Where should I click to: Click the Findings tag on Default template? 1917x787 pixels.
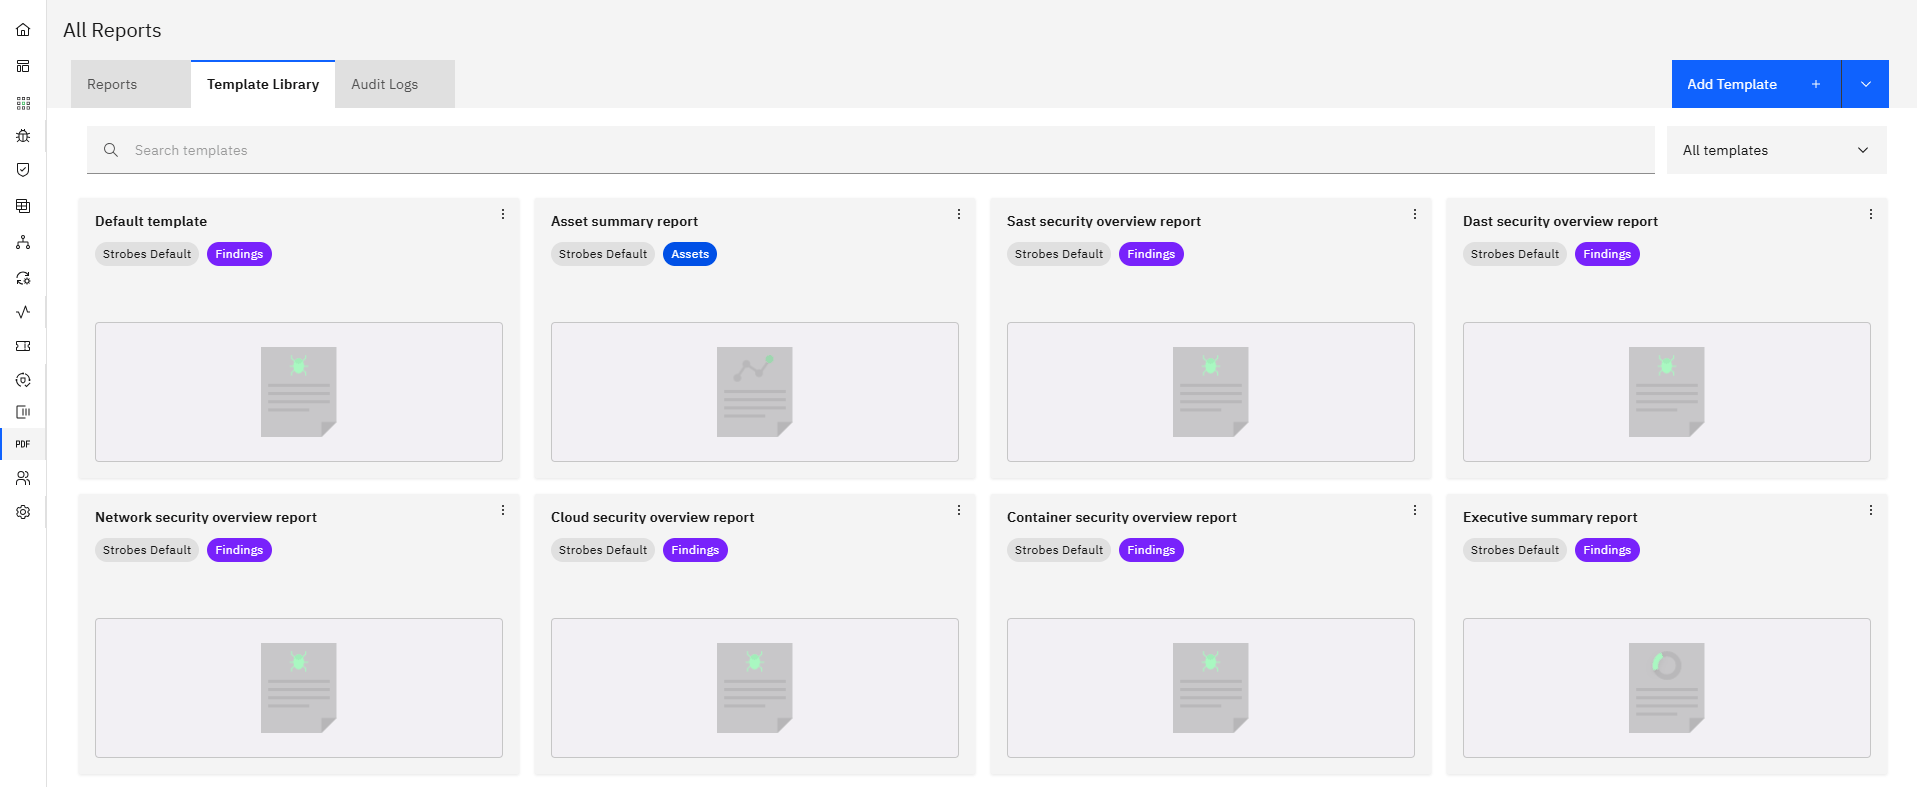239,254
